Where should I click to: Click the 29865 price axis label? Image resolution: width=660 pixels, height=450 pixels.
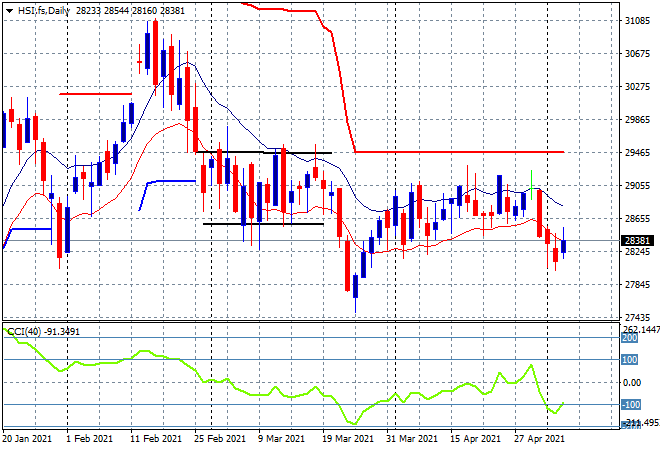[x=637, y=120]
